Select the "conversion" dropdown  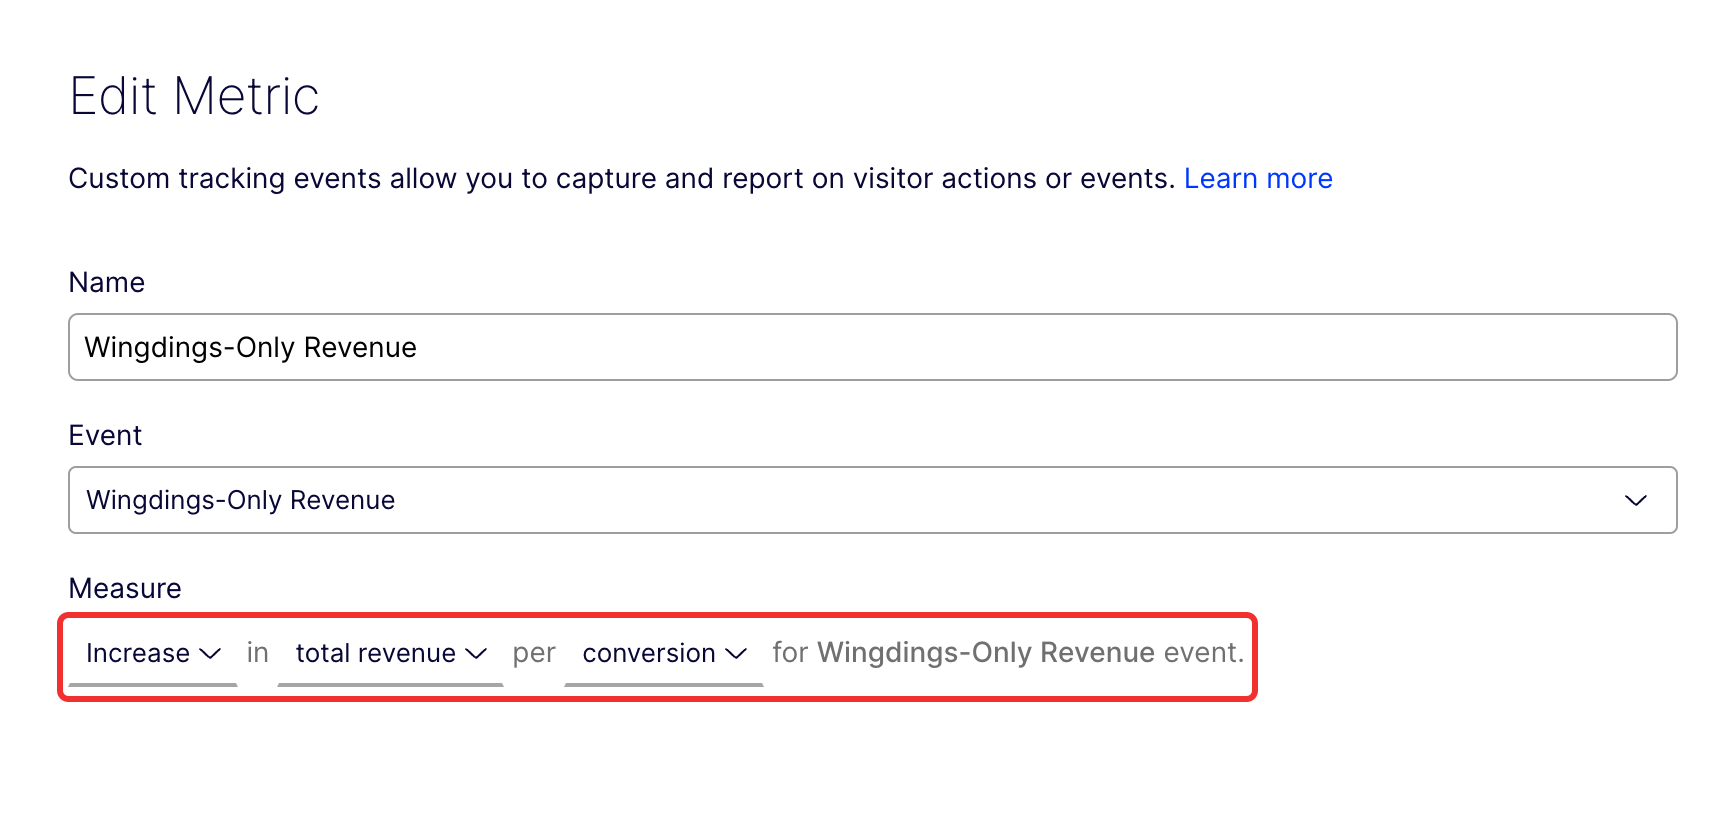point(648,653)
